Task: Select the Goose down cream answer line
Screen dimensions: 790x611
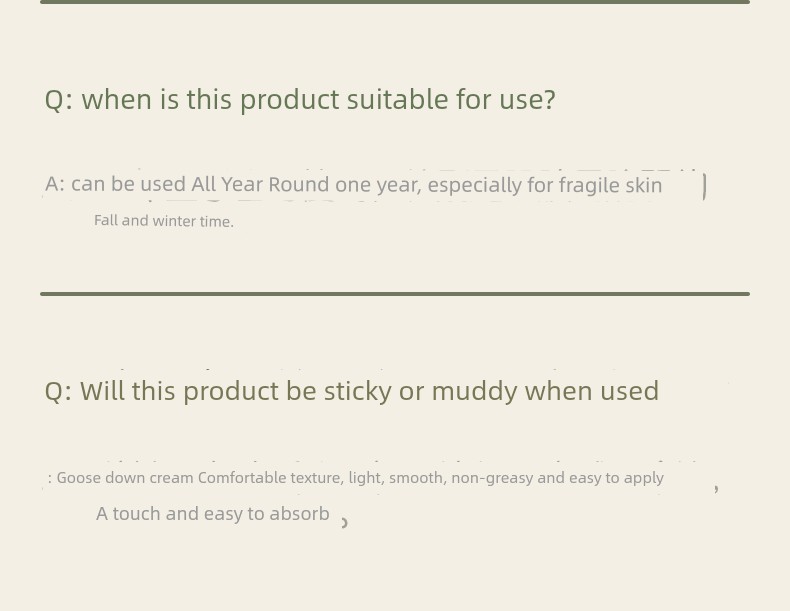Action: click(x=356, y=478)
